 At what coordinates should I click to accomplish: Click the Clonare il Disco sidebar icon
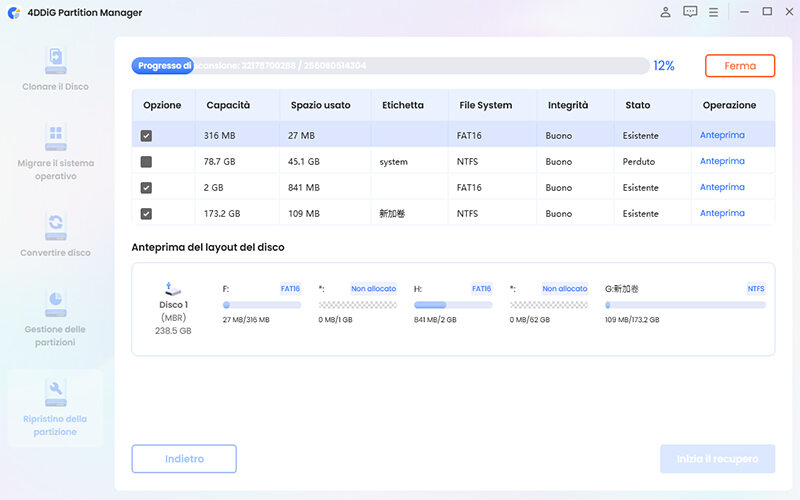coord(55,61)
